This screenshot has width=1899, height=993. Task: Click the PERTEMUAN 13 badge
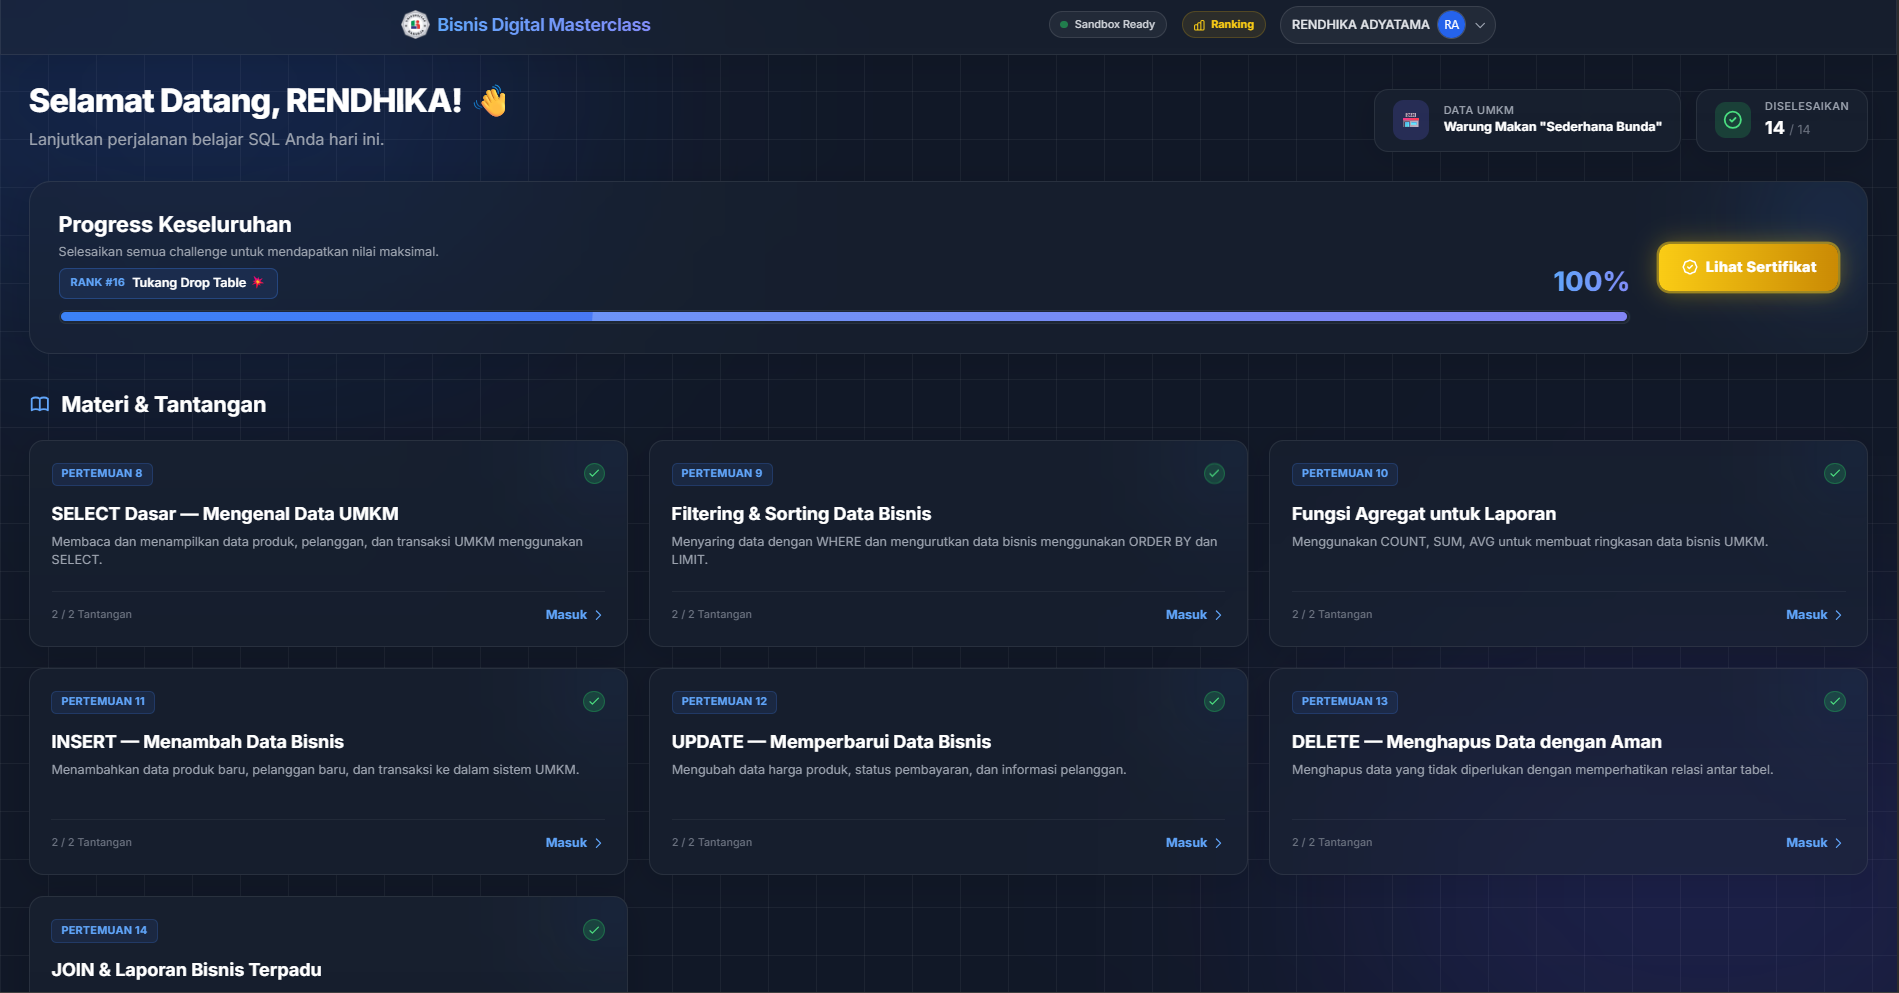tap(1345, 702)
